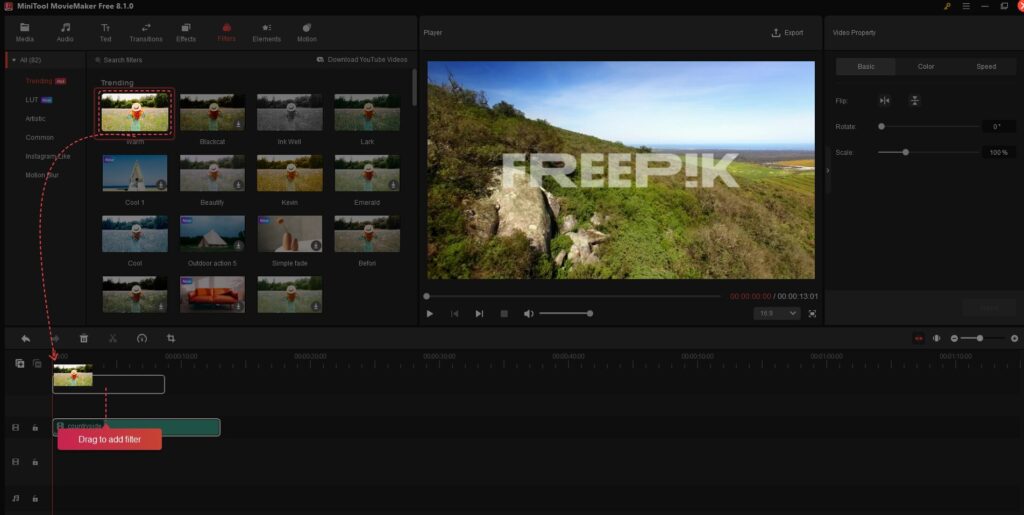Viewport: 1024px width, 515px height.
Task: Select the Instagram-Like category
Action: pyautogui.click(x=48, y=157)
